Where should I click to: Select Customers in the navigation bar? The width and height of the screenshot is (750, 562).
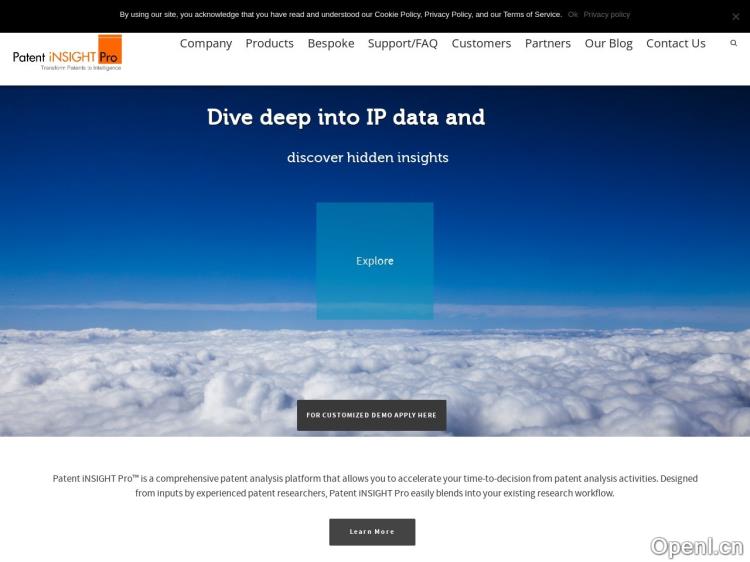pos(481,43)
